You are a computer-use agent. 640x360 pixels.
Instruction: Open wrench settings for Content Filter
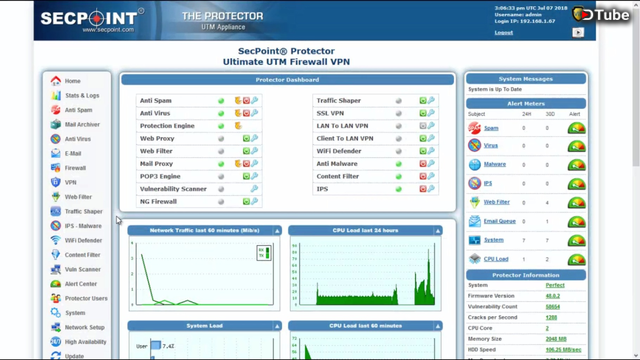coord(431,176)
